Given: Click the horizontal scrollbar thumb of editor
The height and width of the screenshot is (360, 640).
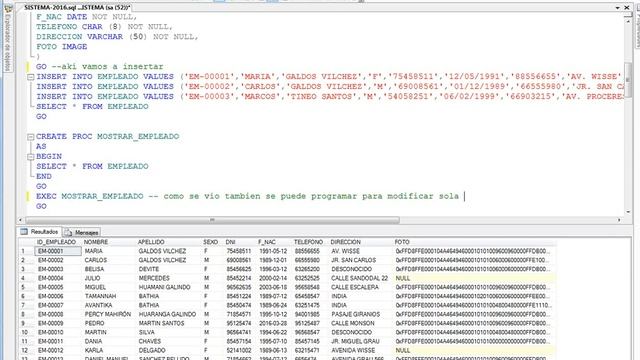Looking at the screenshot, I should click(212, 220).
